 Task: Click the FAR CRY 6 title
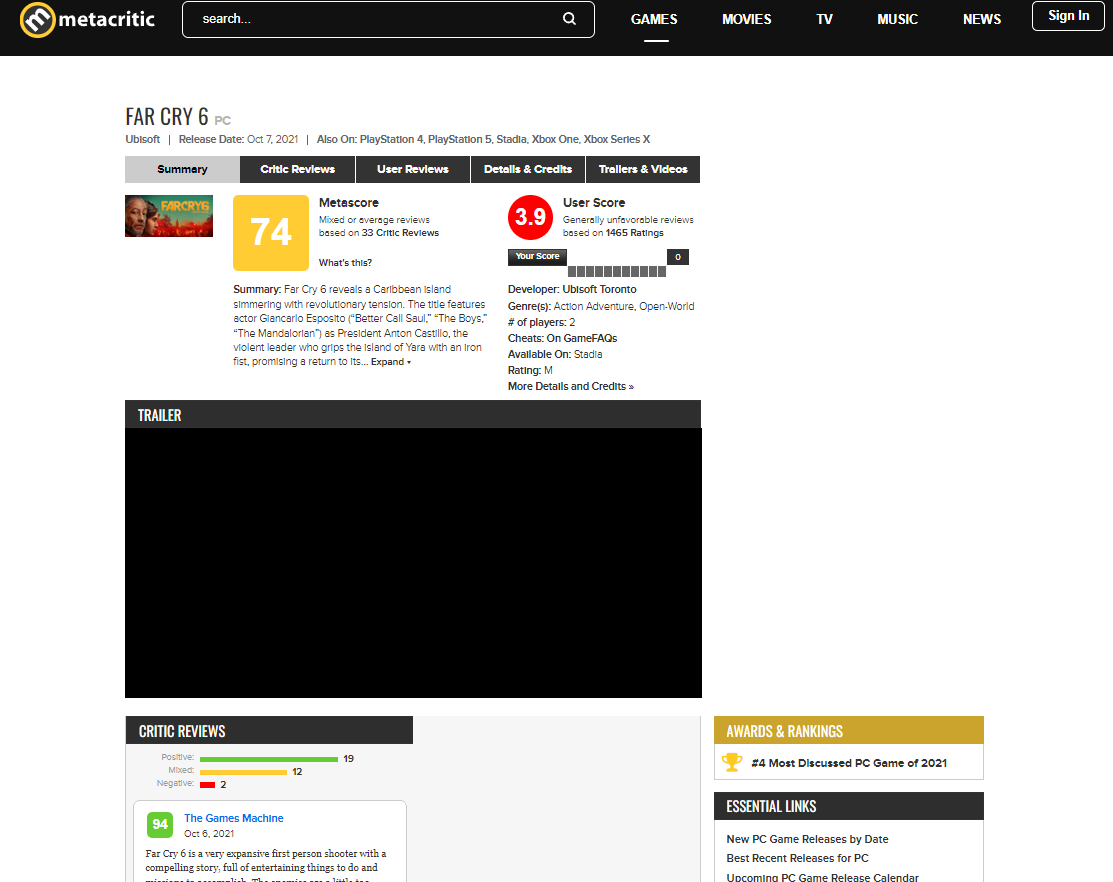[x=167, y=116]
